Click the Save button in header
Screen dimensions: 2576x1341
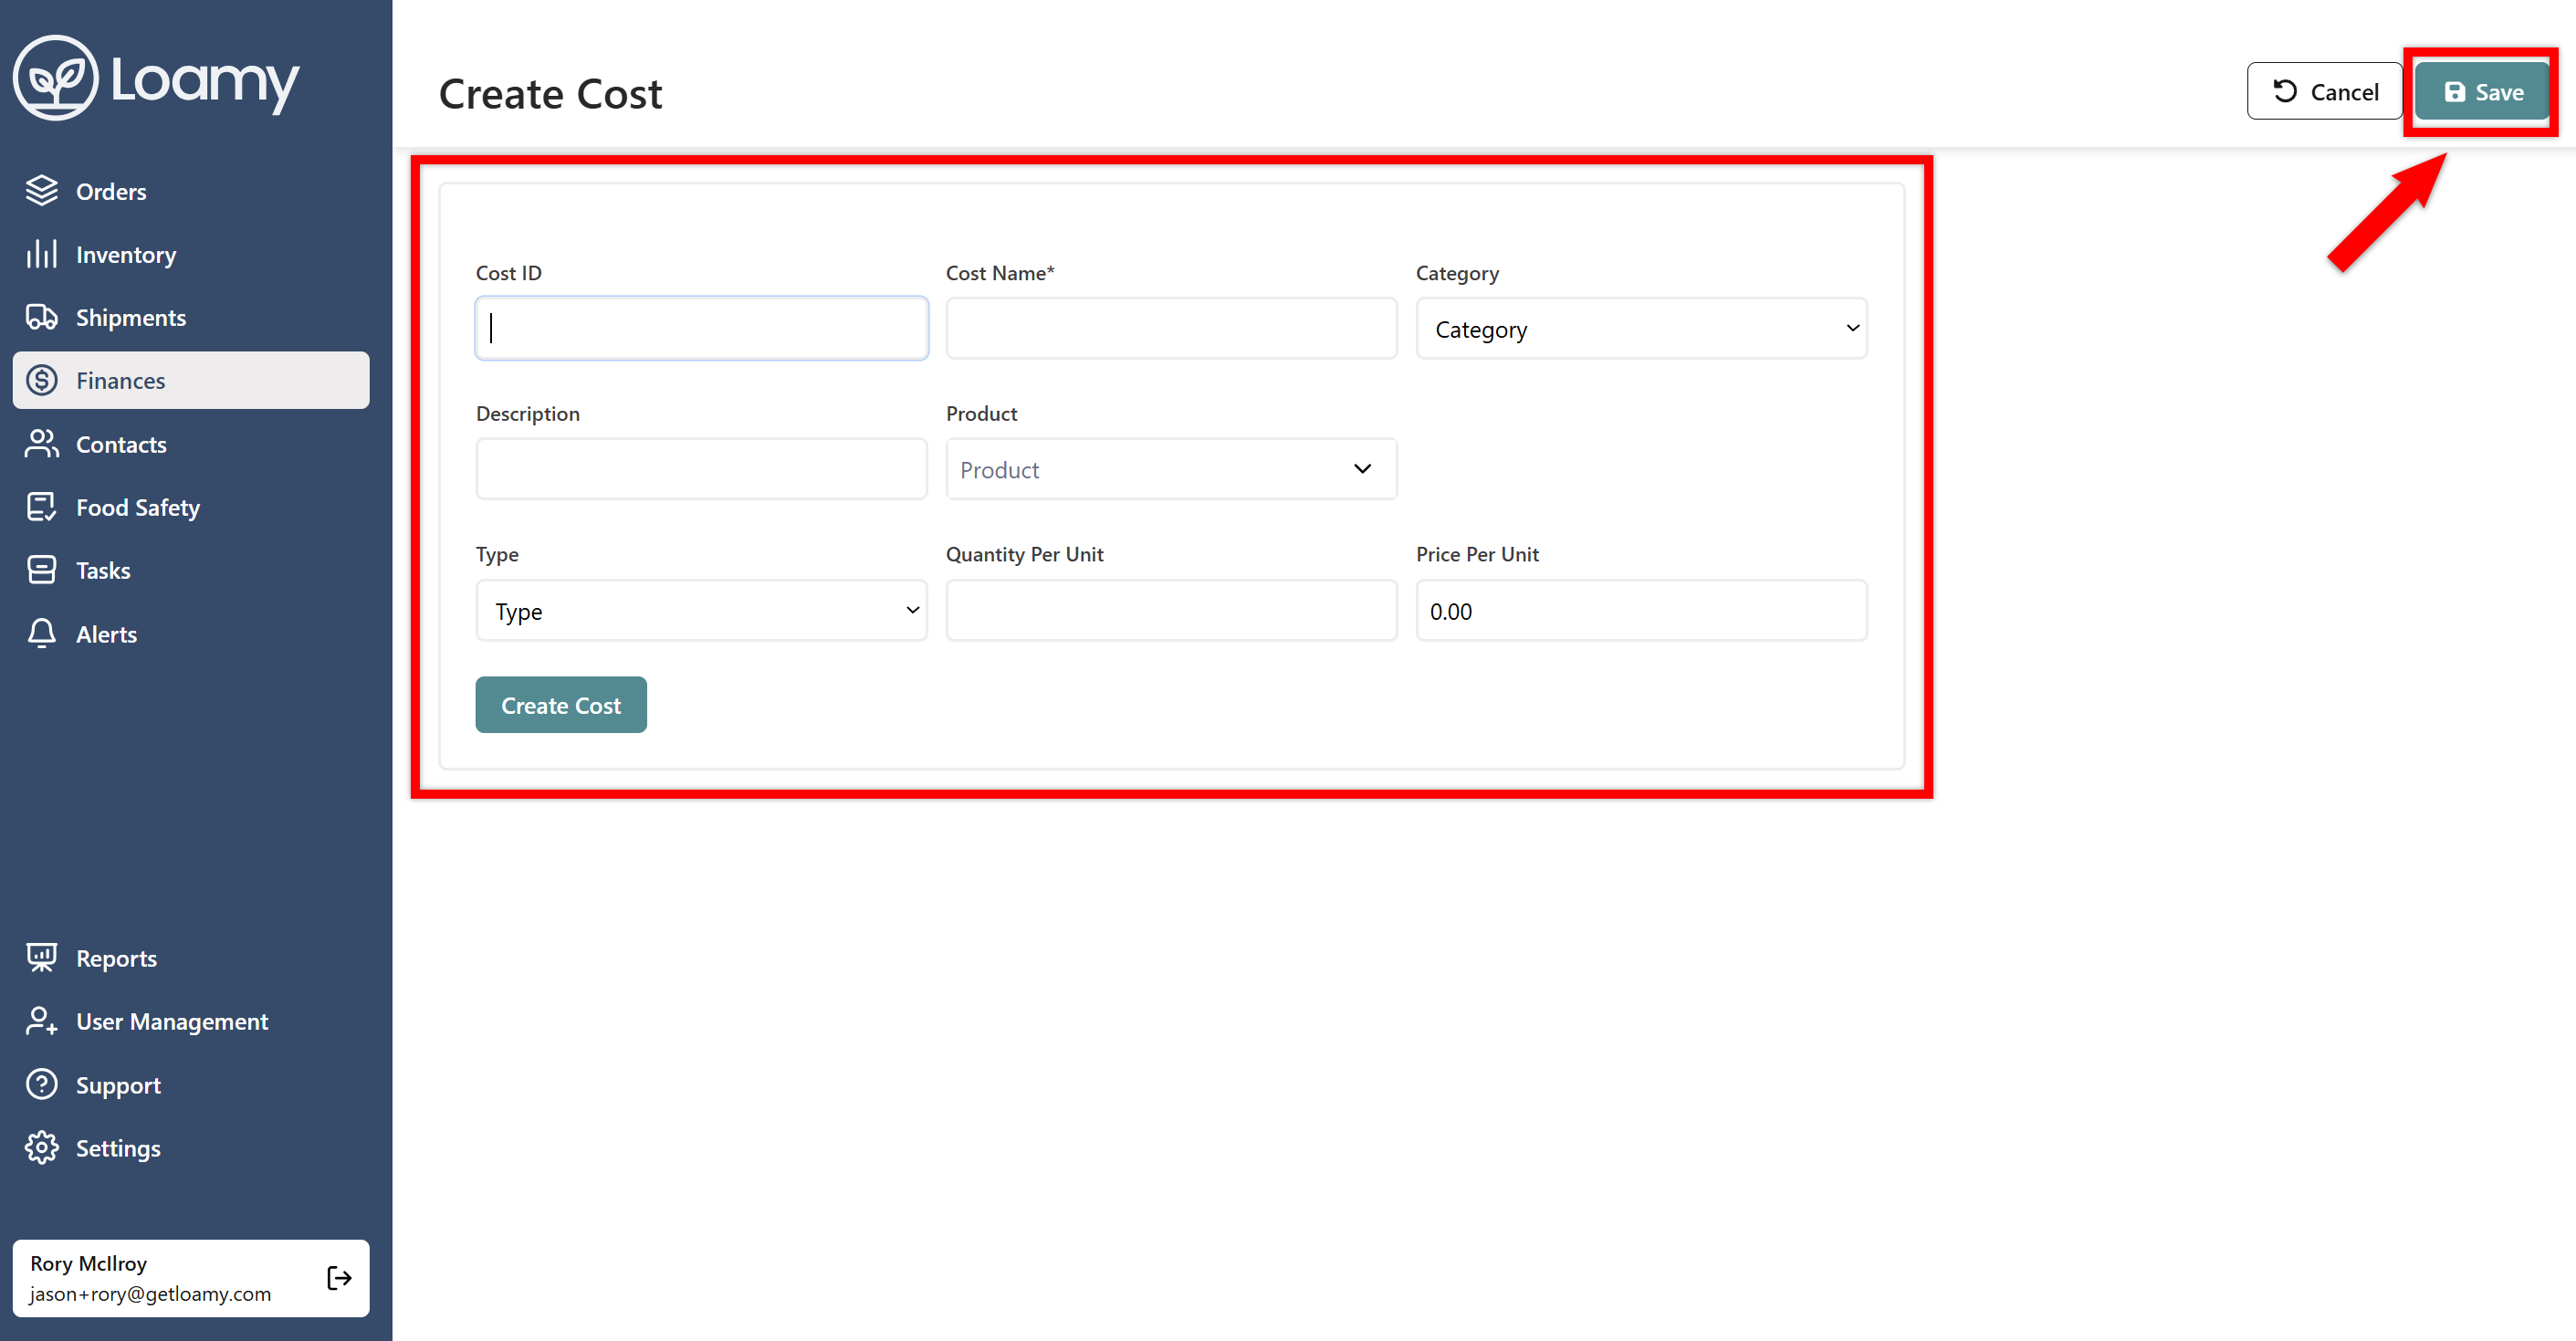[2482, 92]
